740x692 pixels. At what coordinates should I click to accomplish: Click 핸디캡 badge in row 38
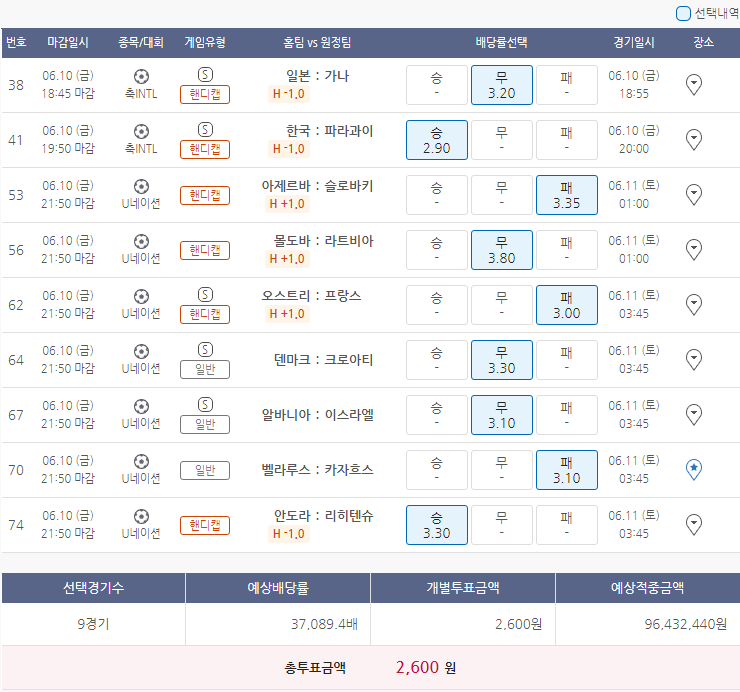click(x=205, y=94)
